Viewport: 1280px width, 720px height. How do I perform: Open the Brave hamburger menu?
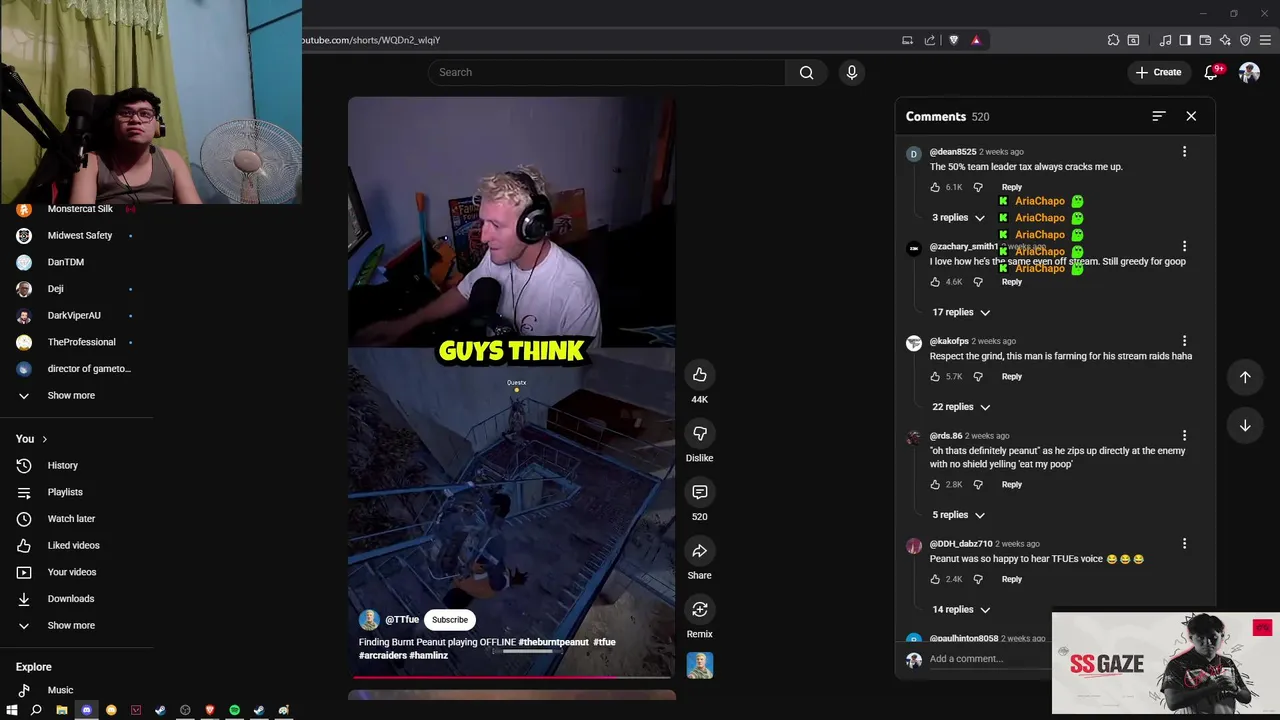pyautogui.click(x=1265, y=40)
